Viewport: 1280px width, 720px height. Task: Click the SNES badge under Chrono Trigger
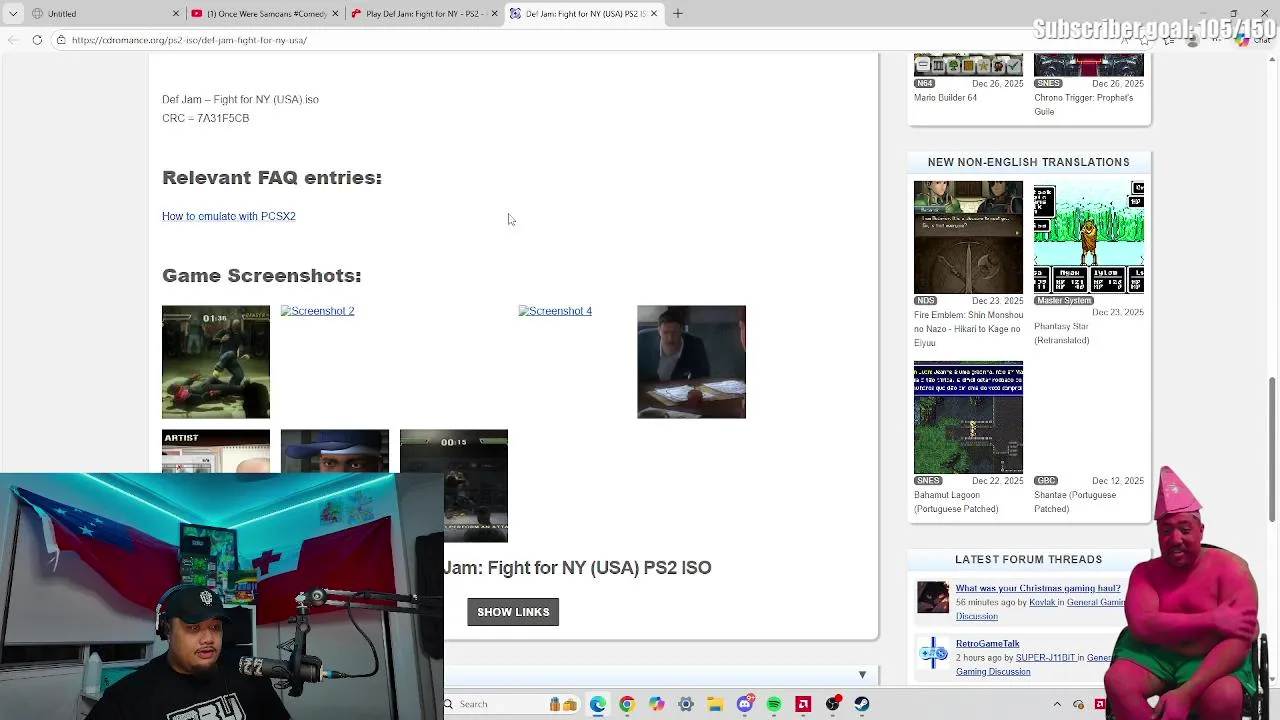coord(1048,83)
